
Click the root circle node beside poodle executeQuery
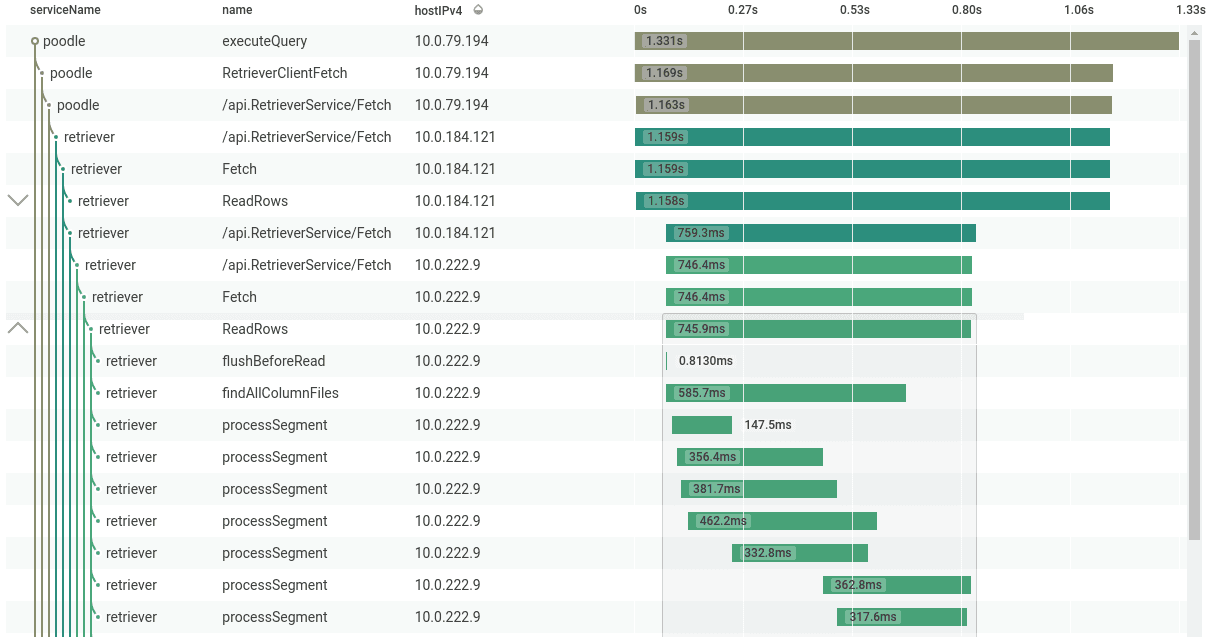coord(35,41)
